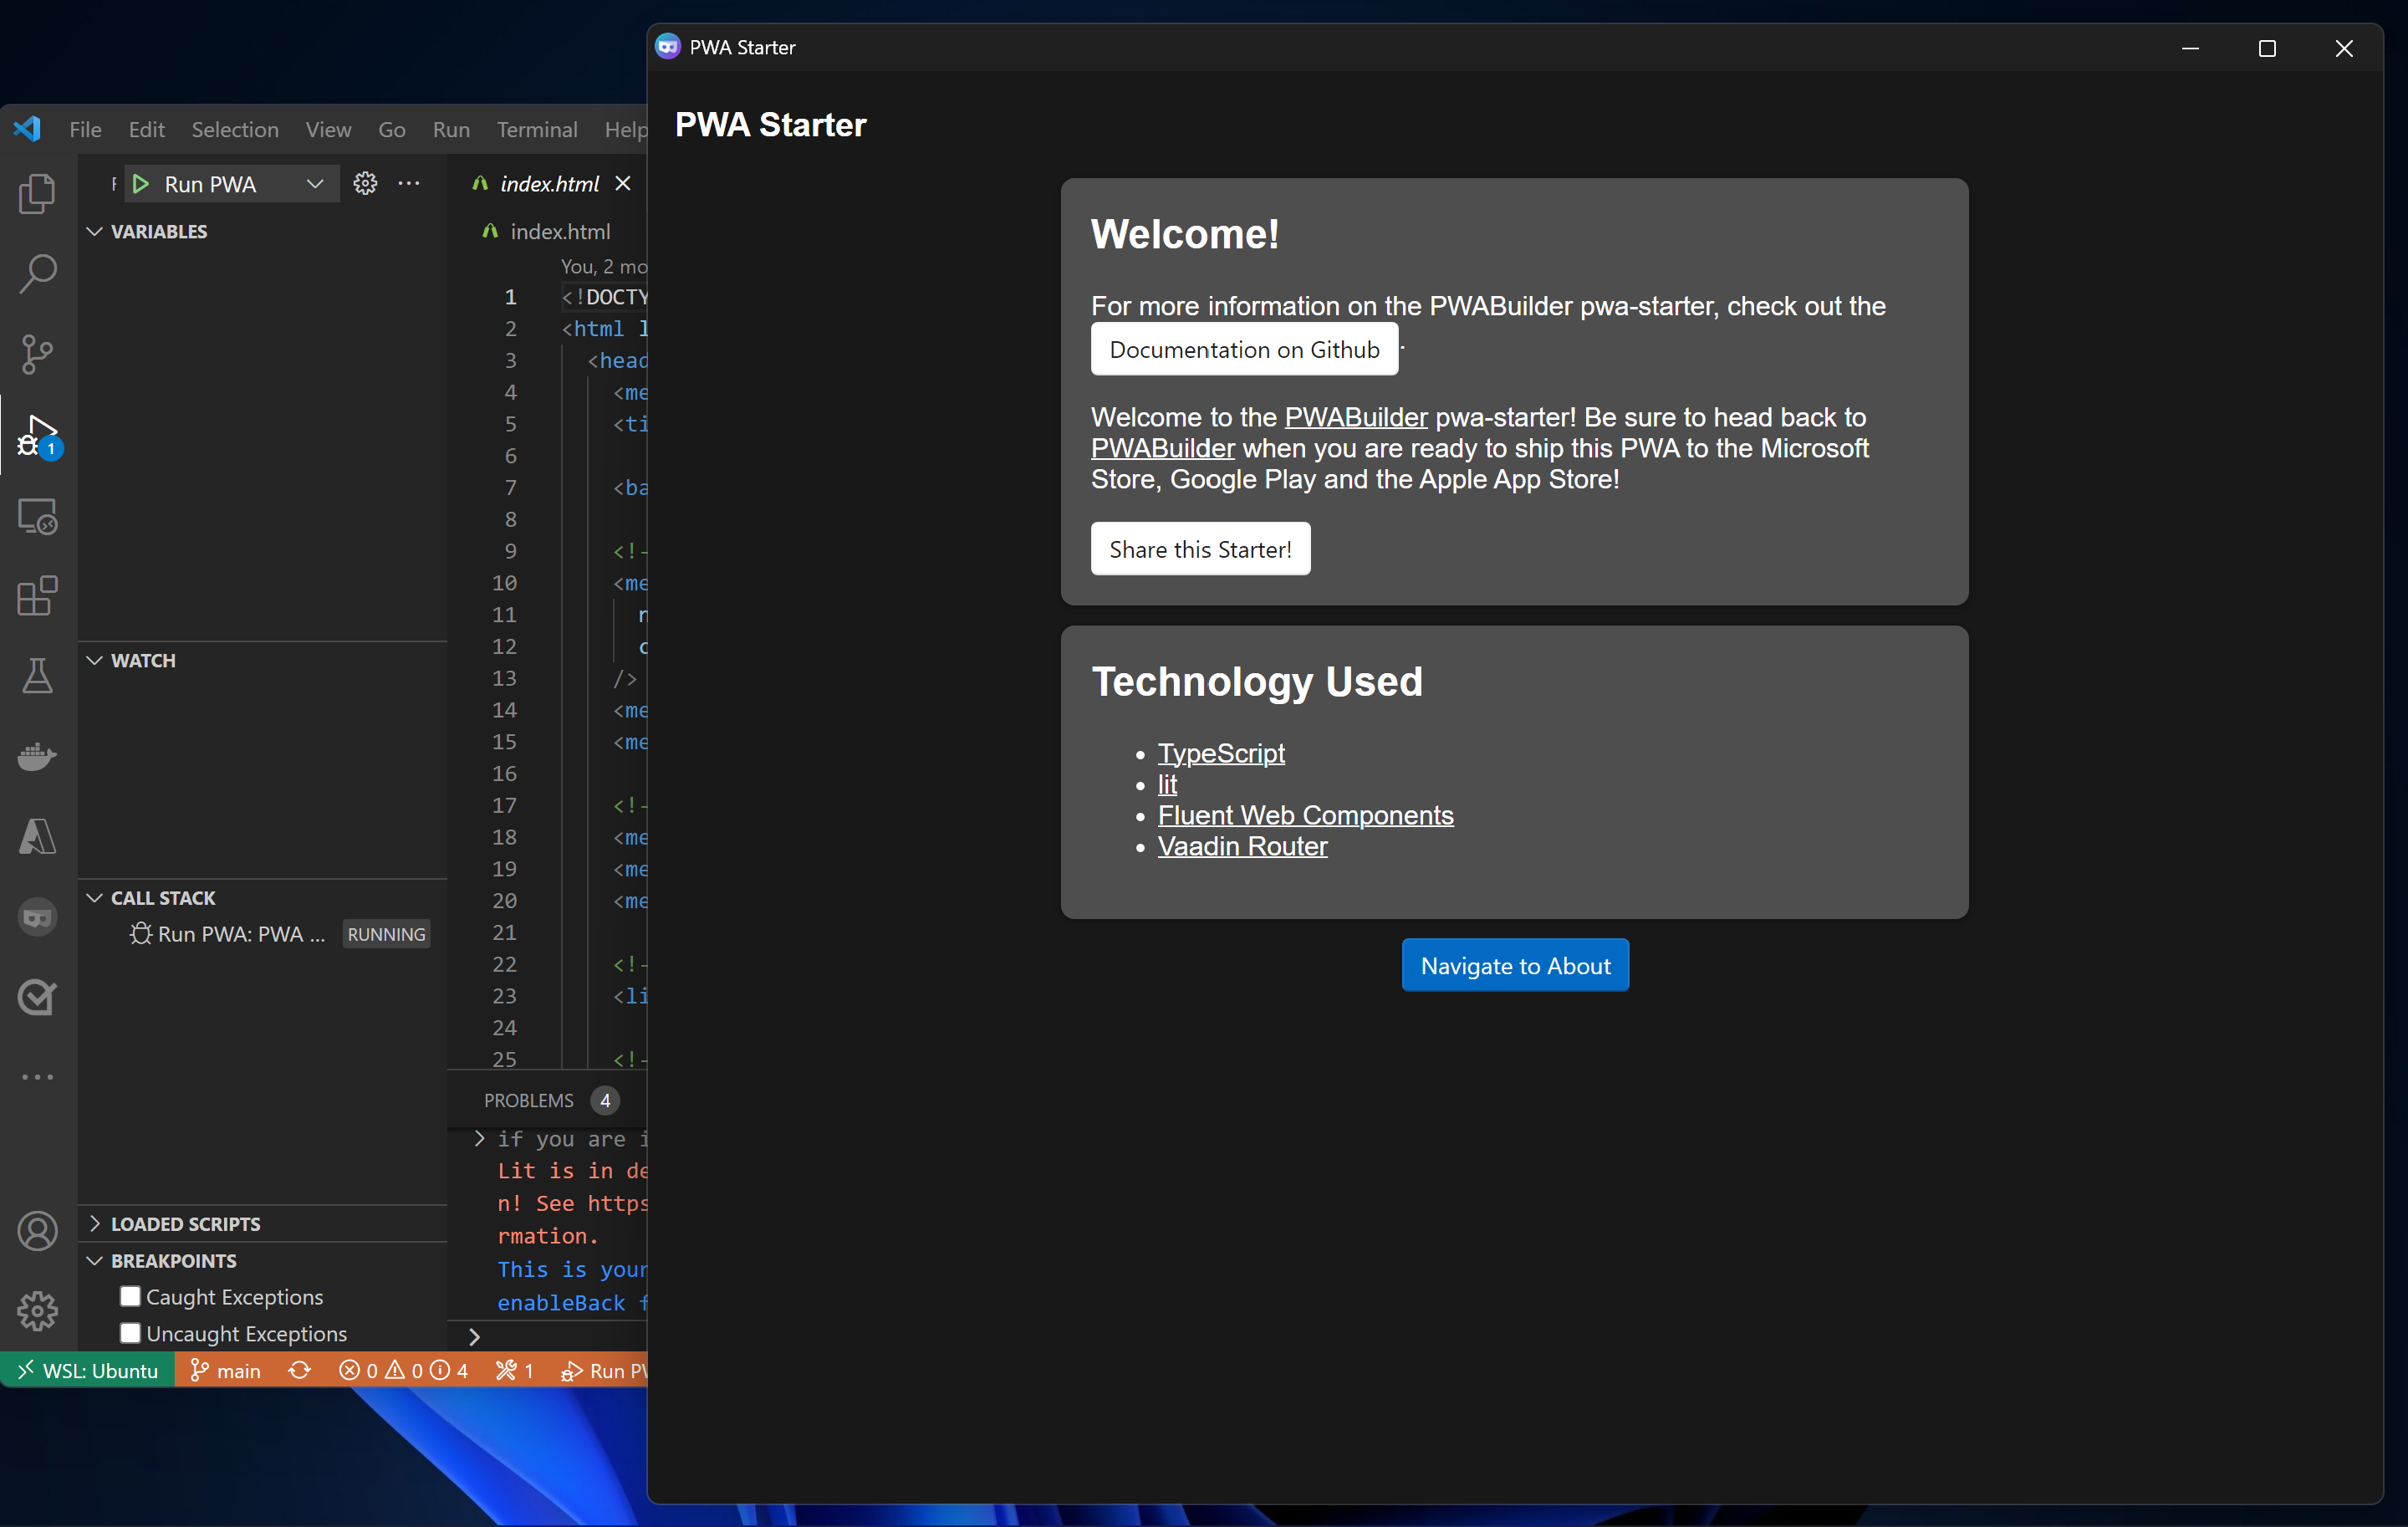
Task: Enable Uncaught Exceptions breakpoint checkbox
Action: coord(130,1333)
